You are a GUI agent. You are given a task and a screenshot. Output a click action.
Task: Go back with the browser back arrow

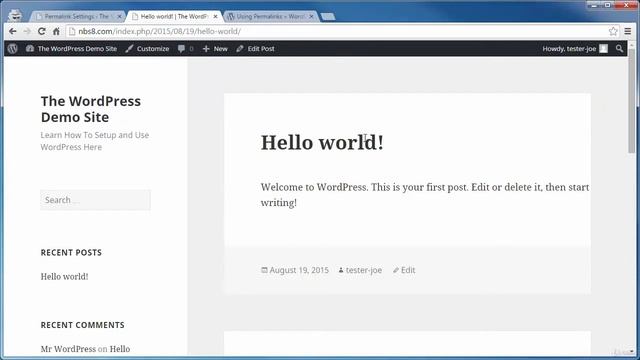pos(13,31)
